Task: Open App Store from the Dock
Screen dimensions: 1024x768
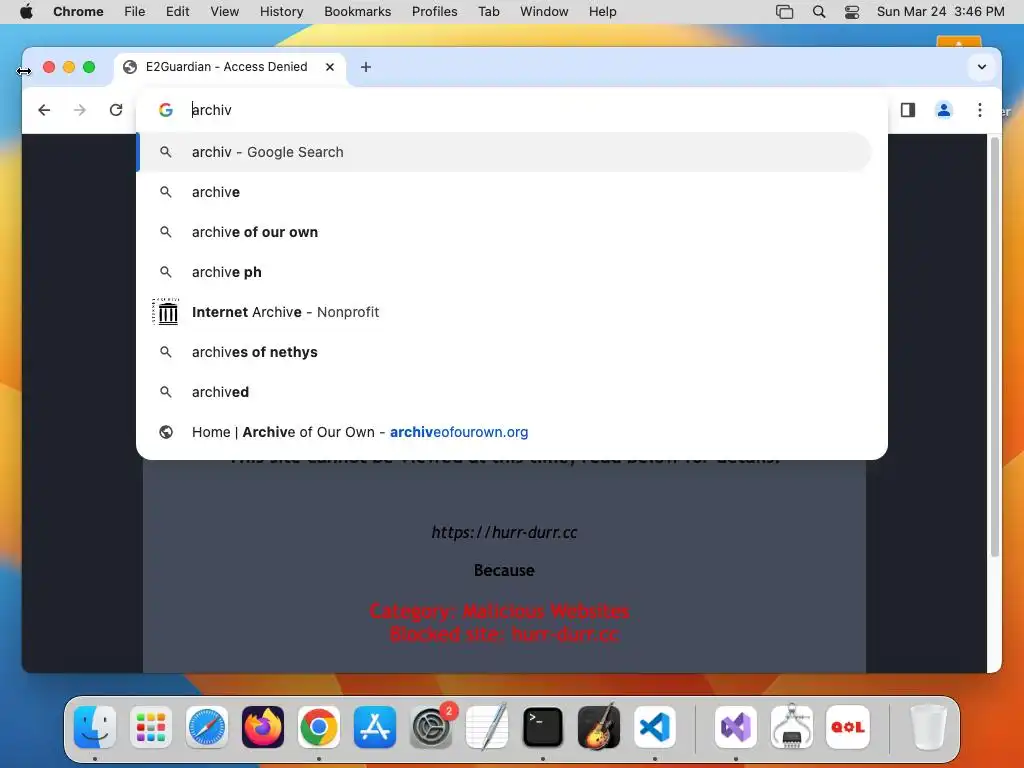Action: click(x=375, y=727)
